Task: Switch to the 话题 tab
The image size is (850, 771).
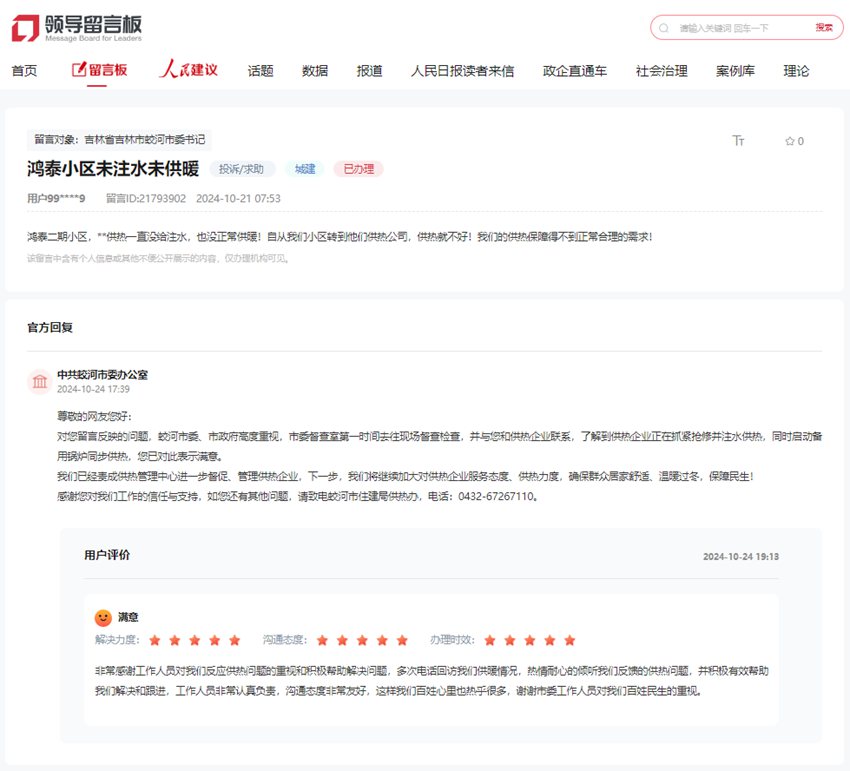Action: pyautogui.click(x=259, y=70)
